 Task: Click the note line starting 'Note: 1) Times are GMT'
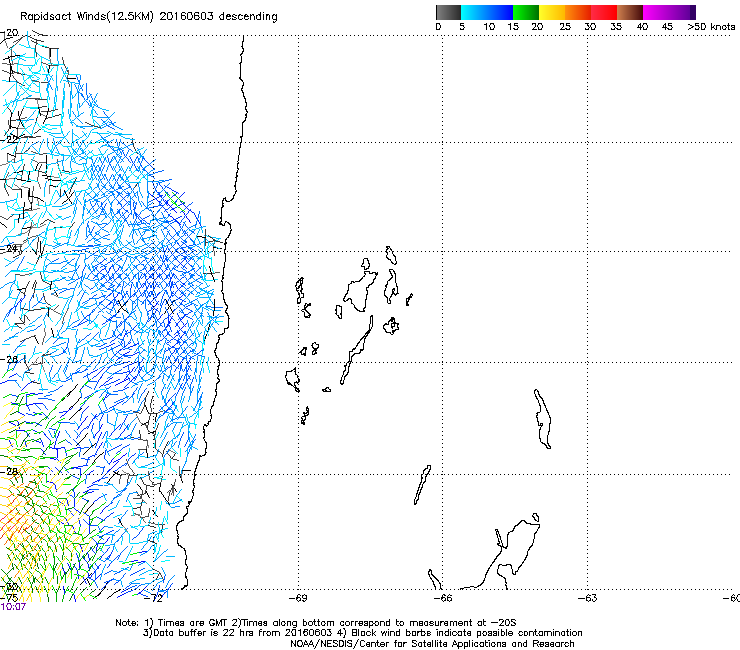316,623
